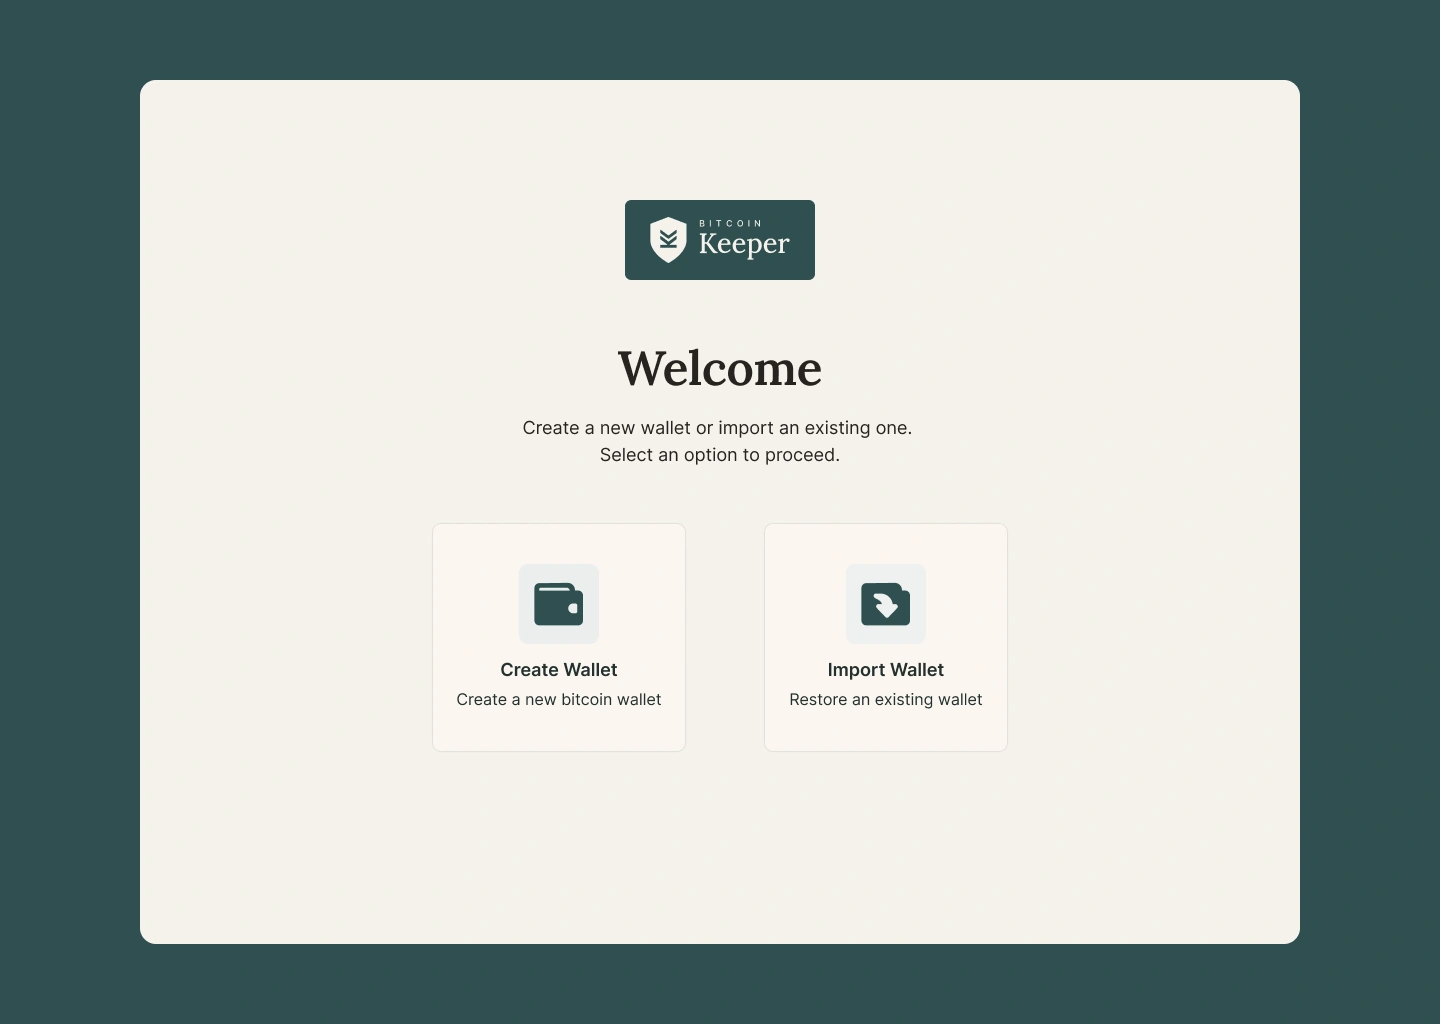1440x1024 pixels.
Task: Click "Create a new bitcoin wallet" description
Action: [x=559, y=700]
